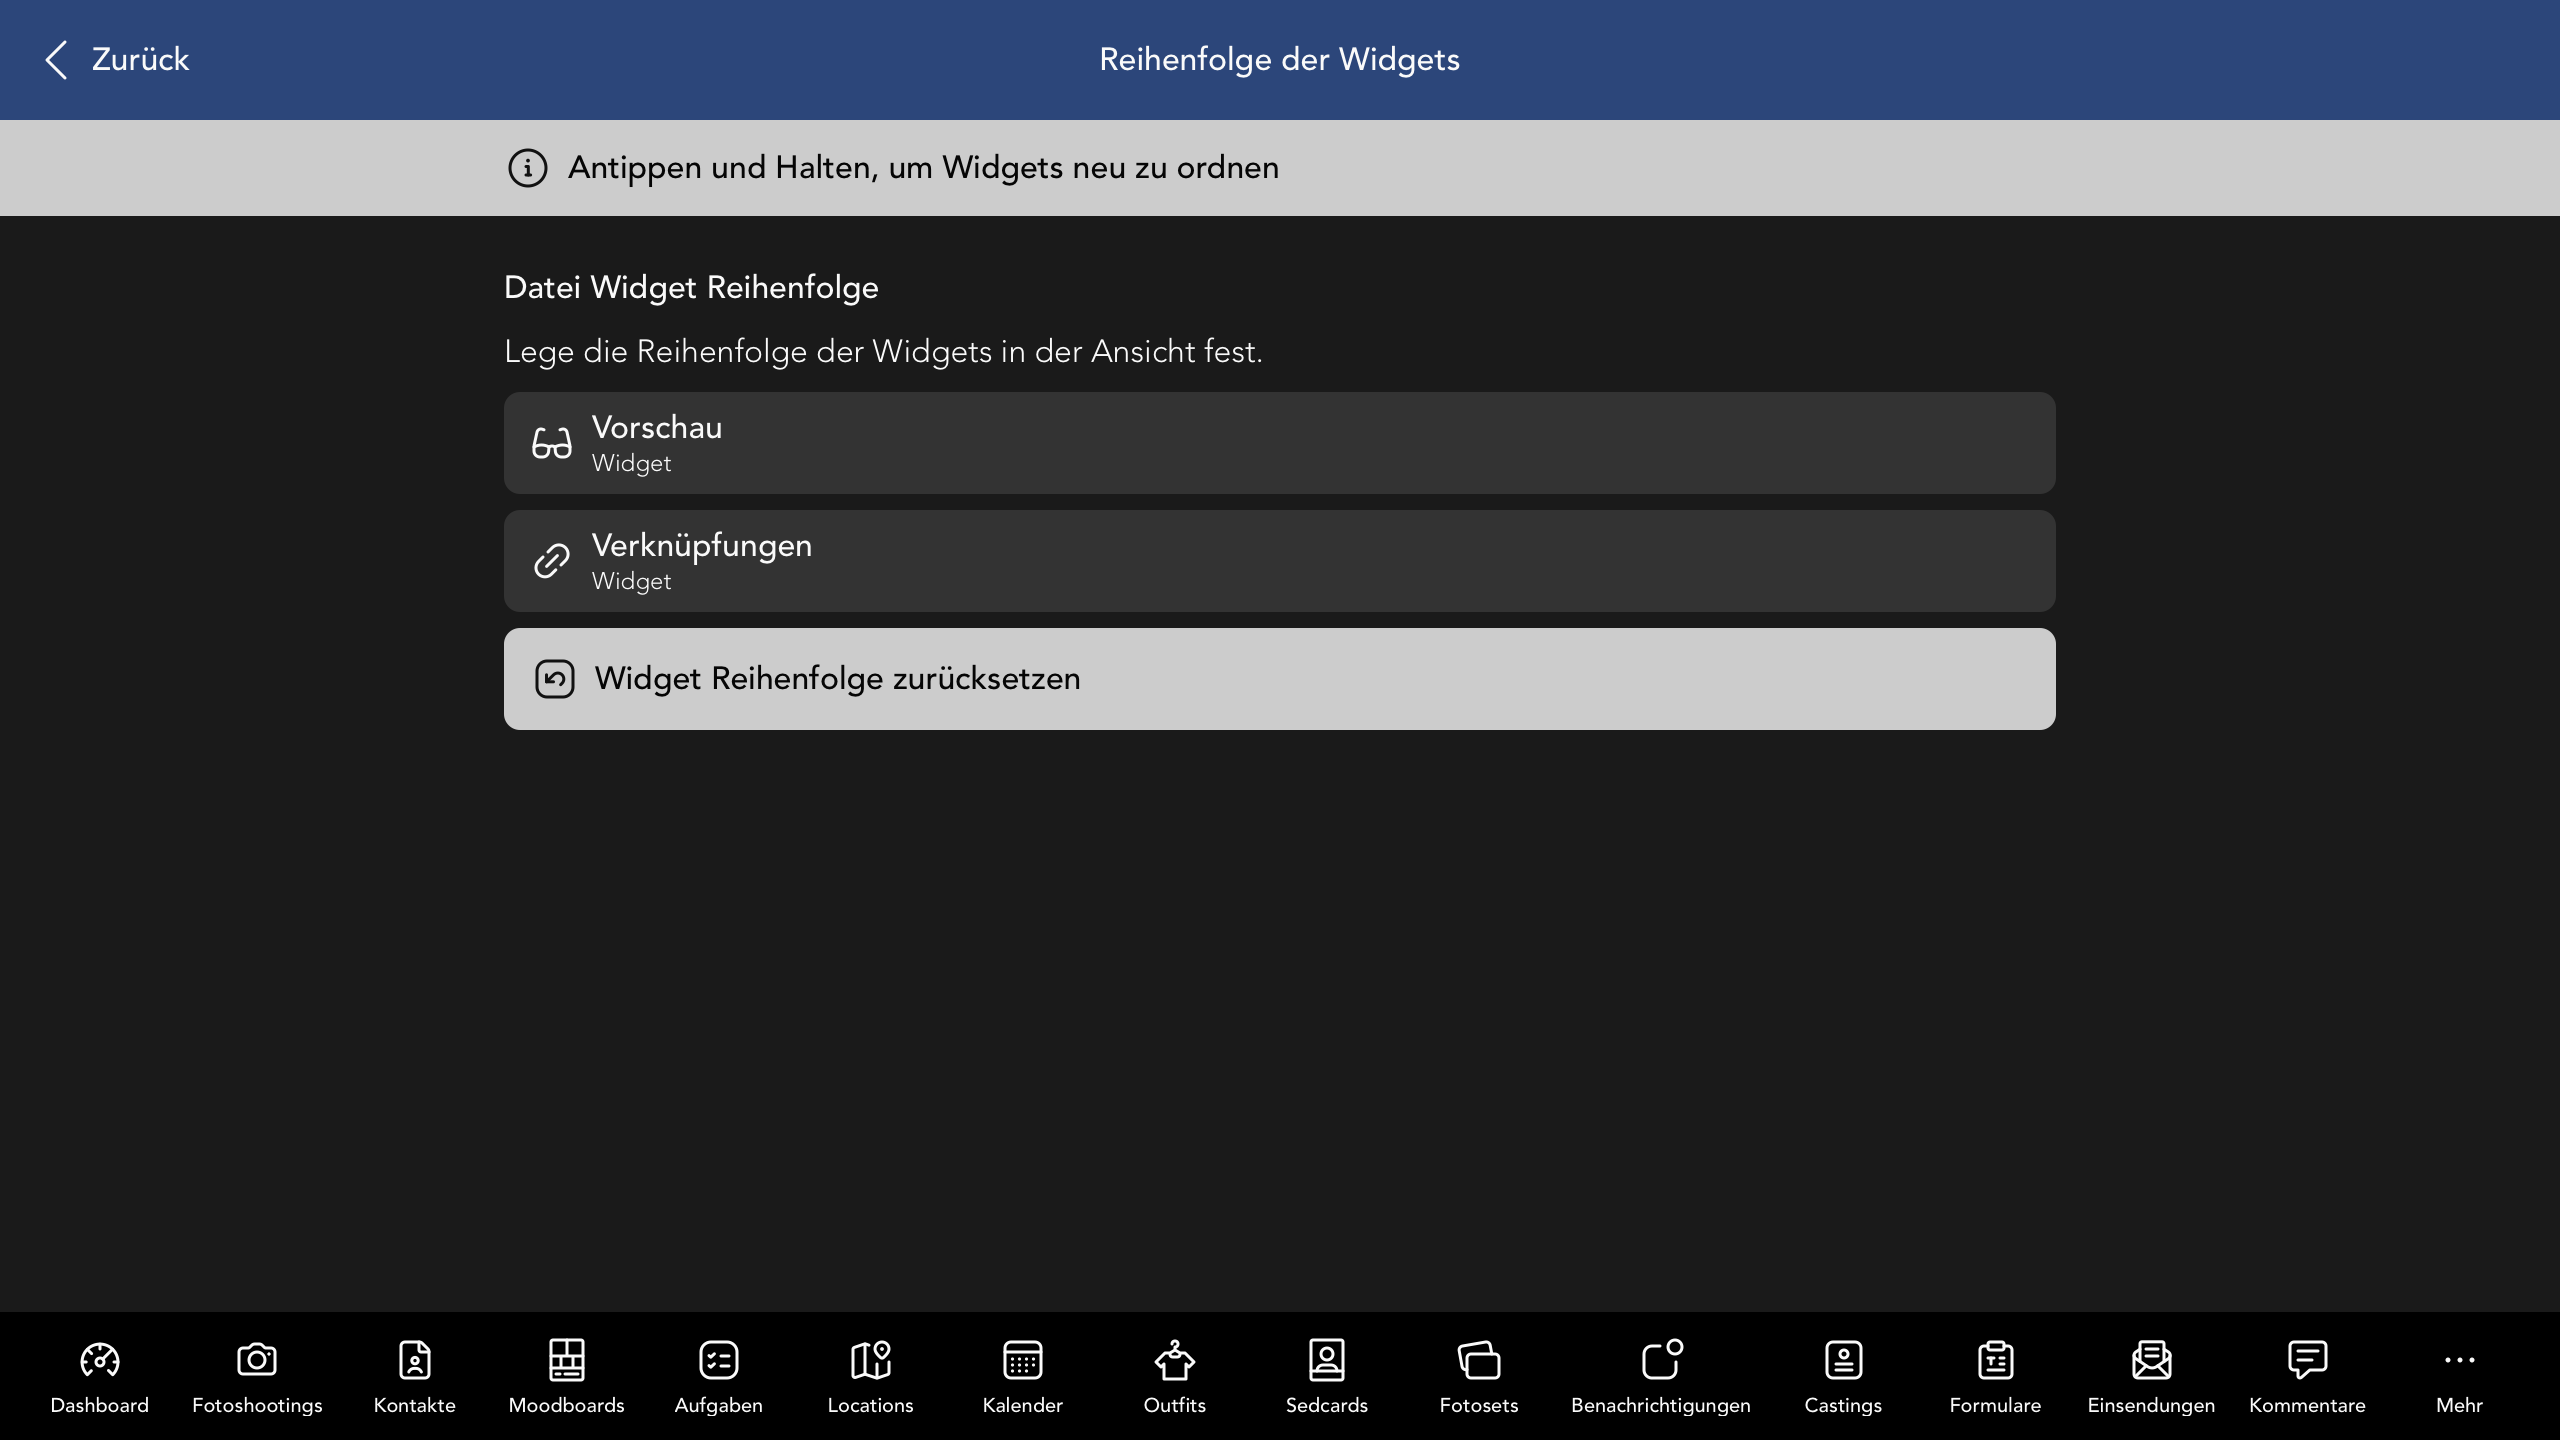Switch to Fotoshootings tab label
This screenshot has height=1440, width=2560.
pyautogui.click(x=257, y=1405)
